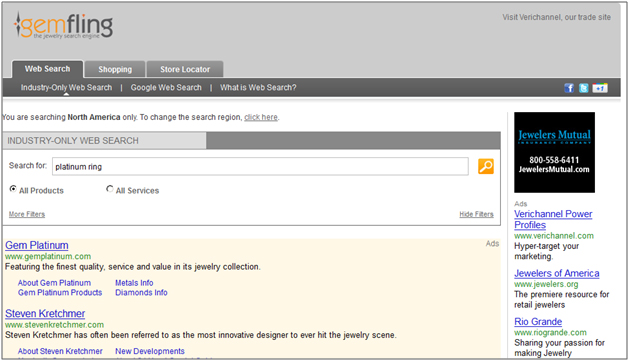Open the Gem Platinum result title
The width and height of the screenshot is (630, 361).
click(37, 245)
